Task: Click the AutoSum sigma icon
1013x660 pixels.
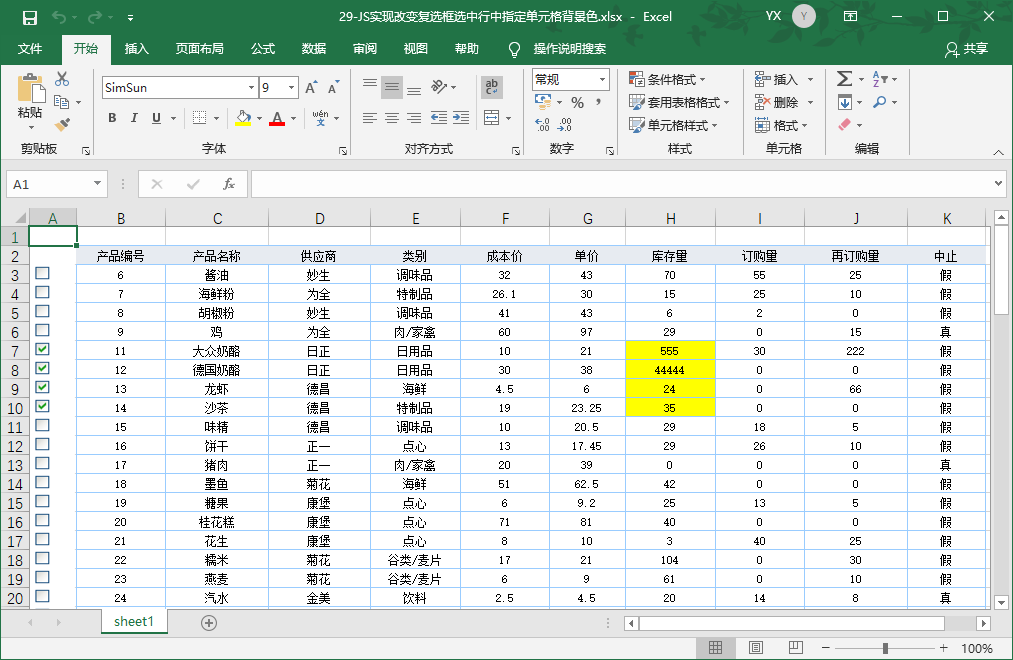Action: pos(844,79)
